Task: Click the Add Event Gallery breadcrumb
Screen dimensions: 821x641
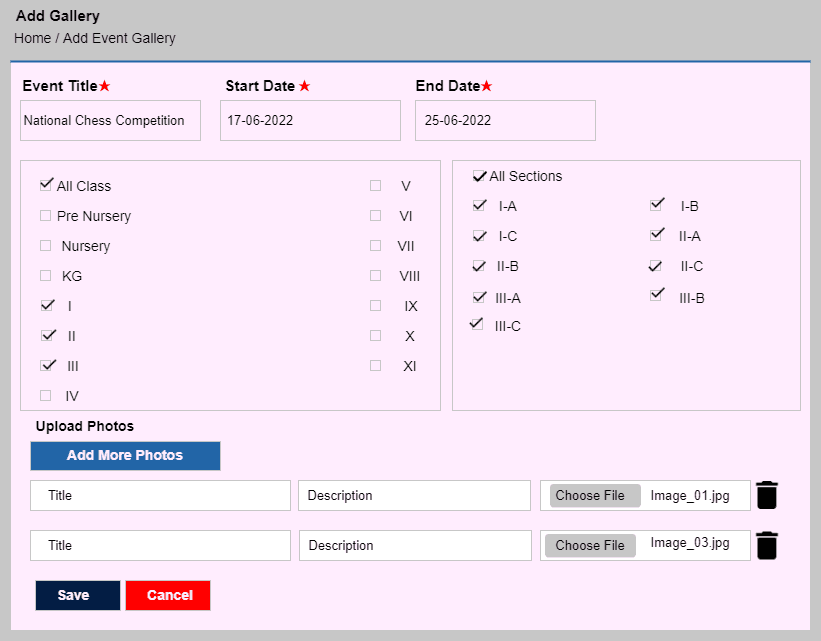Action: pos(119,38)
